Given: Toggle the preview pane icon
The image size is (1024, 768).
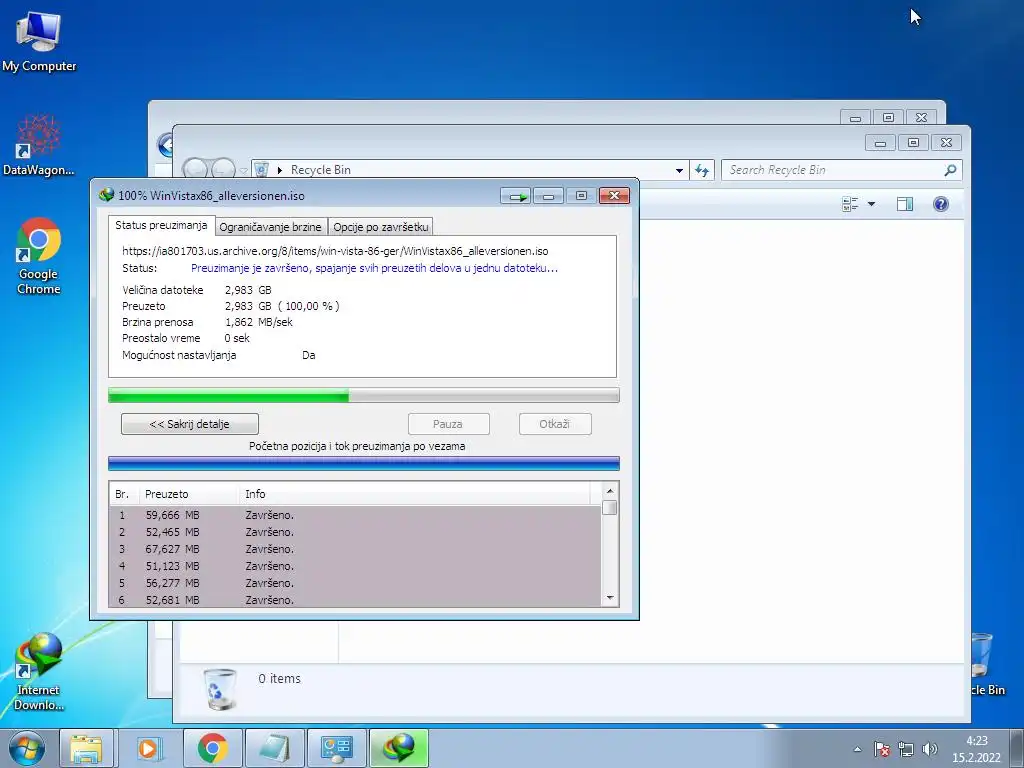Looking at the screenshot, I should click(x=904, y=204).
